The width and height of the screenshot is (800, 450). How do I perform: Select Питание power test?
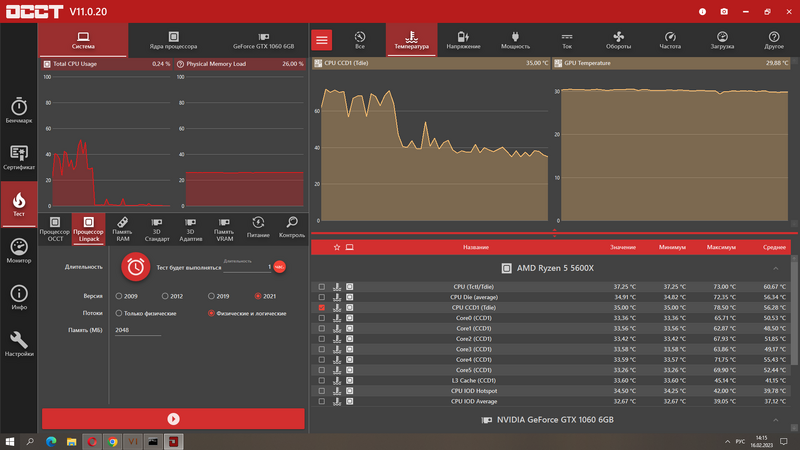[258, 227]
